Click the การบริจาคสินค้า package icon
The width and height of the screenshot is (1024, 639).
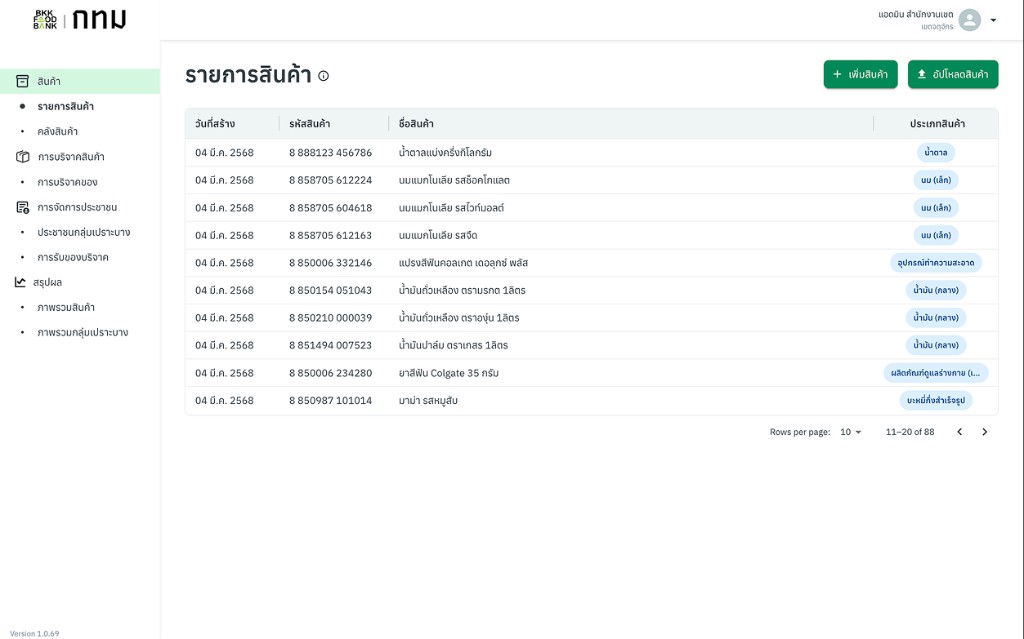[22, 157]
